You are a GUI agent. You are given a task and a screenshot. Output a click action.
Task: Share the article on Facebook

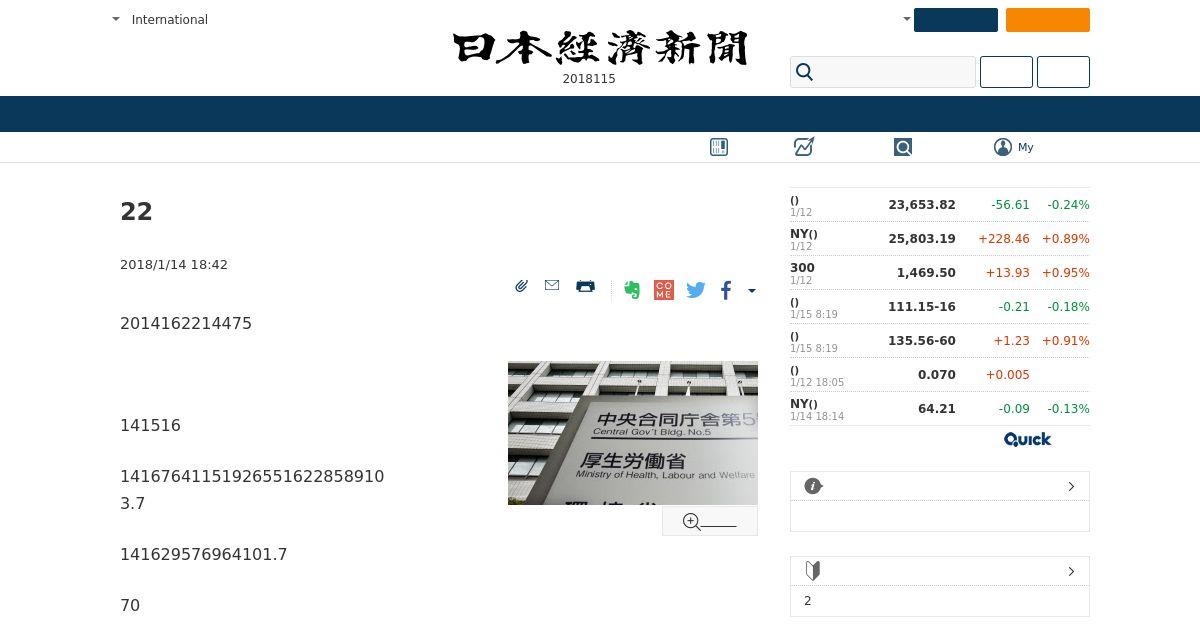click(726, 290)
